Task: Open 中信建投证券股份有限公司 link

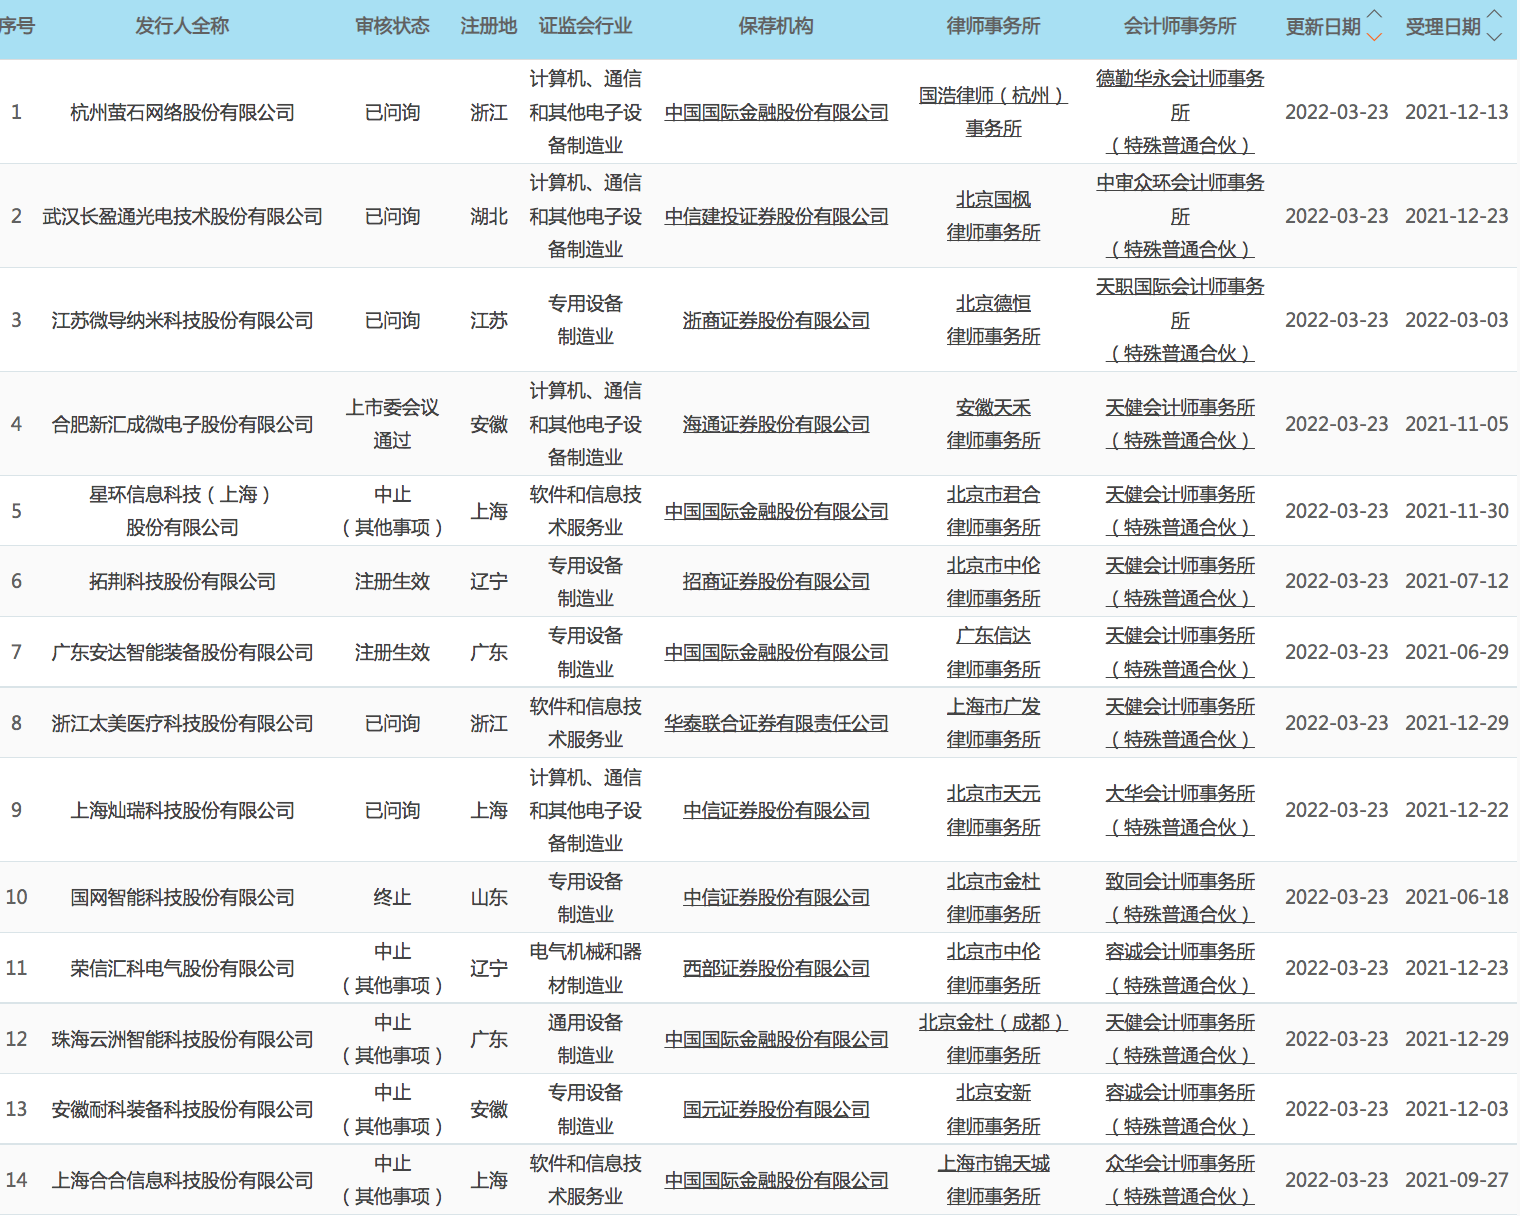Action: [x=776, y=216]
